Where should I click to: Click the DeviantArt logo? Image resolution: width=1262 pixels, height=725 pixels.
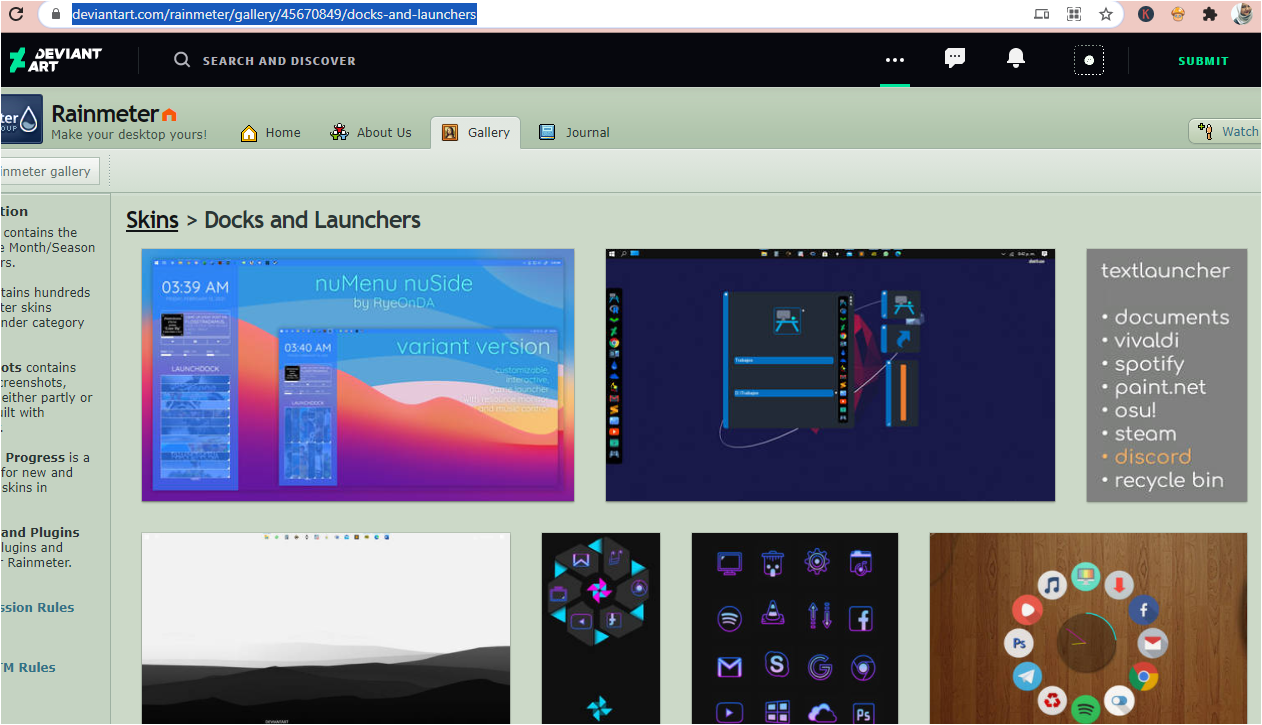[x=55, y=60]
